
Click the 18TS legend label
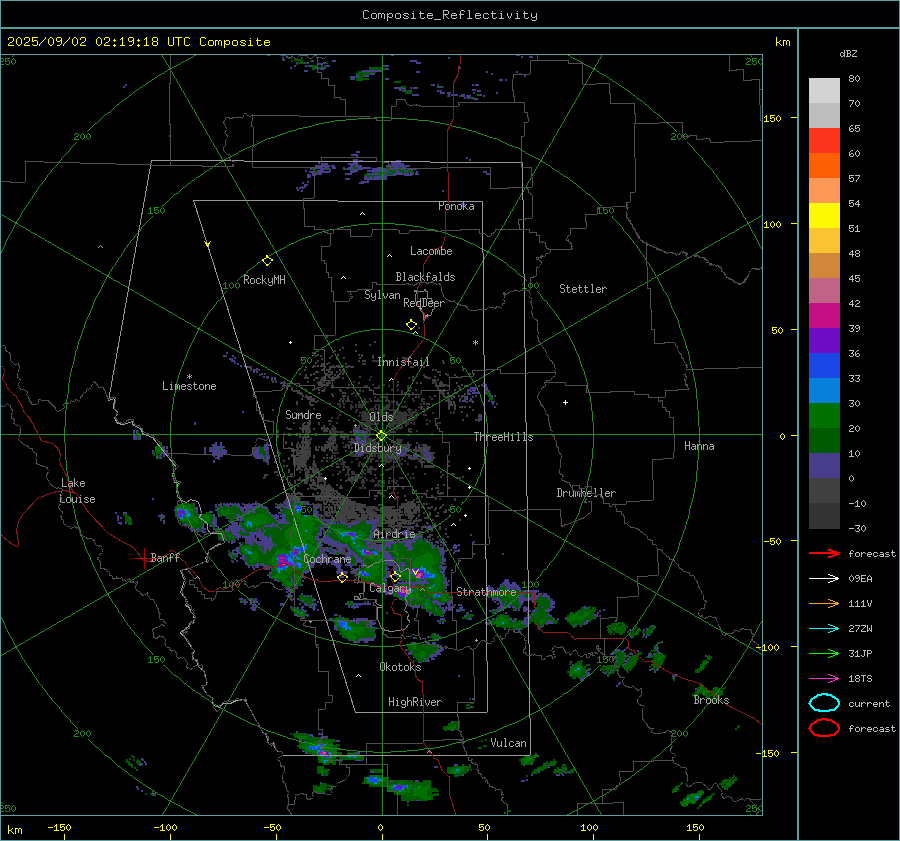click(x=860, y=679)
